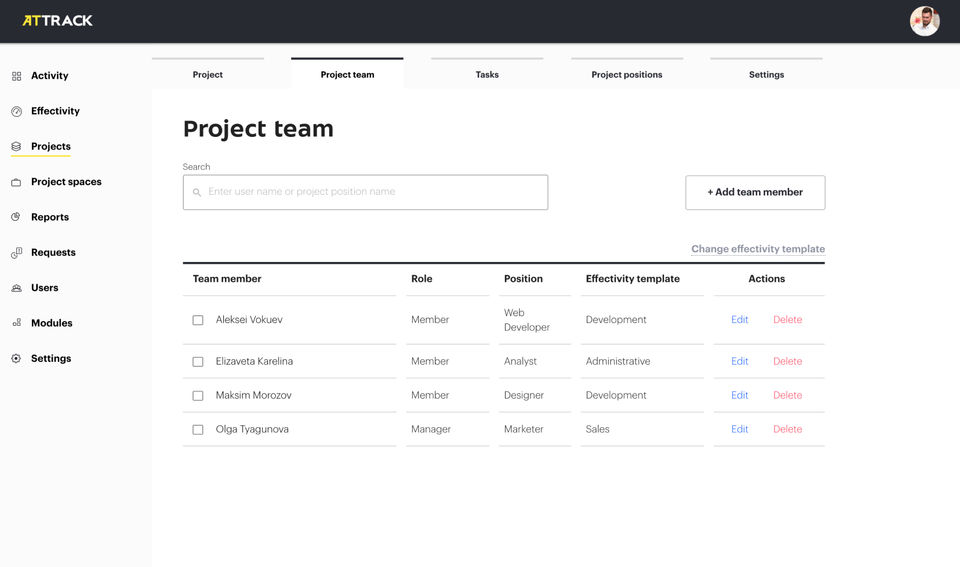Click the Project spaces briefcase icon
The width and height of the screenshot is (960, 567).
pos(17,182)
